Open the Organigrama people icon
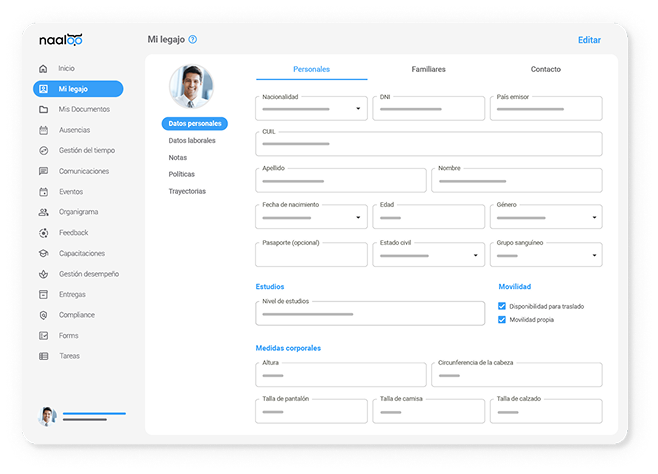The image size is (658, 474). pyautogui.click(x=43, y=212)
